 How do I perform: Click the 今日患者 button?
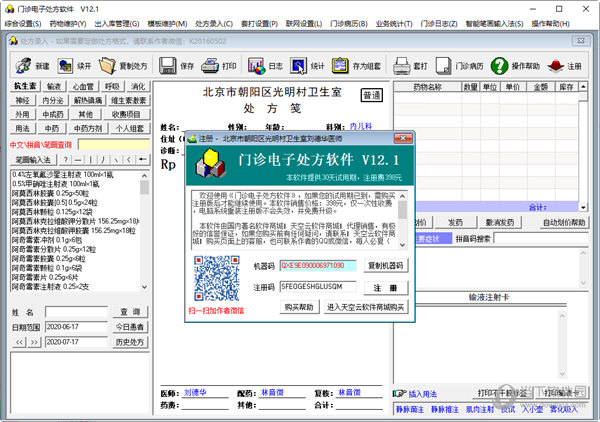coord(130,327)
